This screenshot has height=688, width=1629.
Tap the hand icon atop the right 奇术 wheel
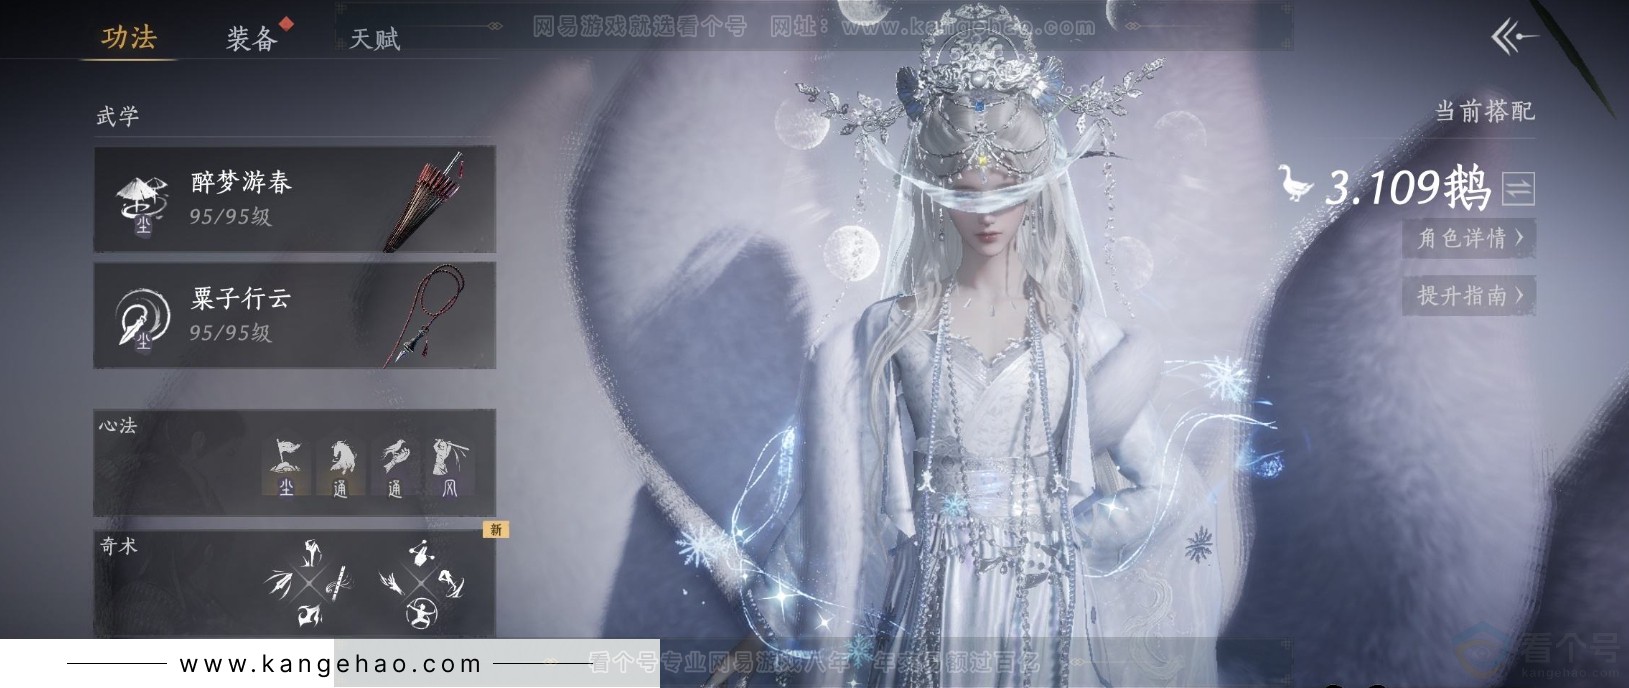421,551
